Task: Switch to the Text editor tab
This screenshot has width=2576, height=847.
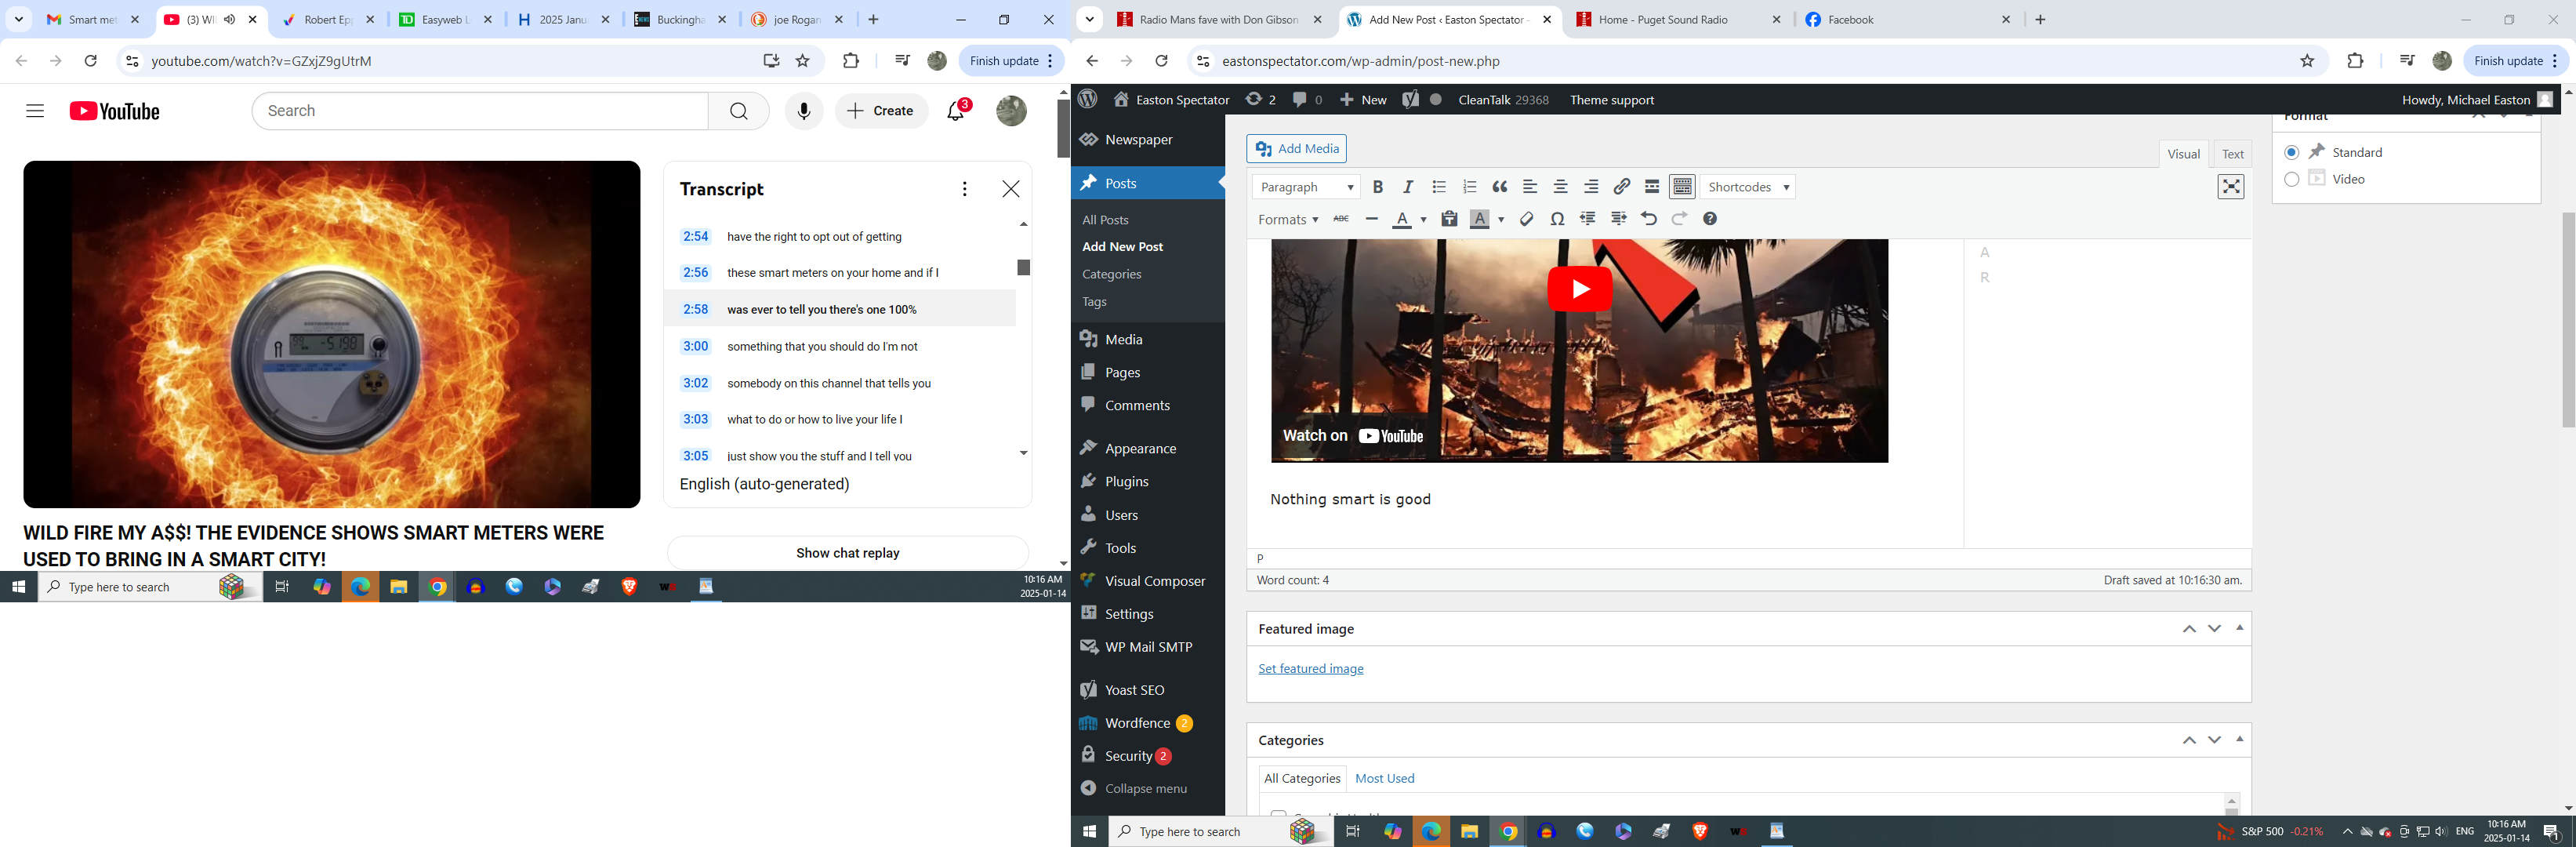Action: click(x=2232, y=154)
